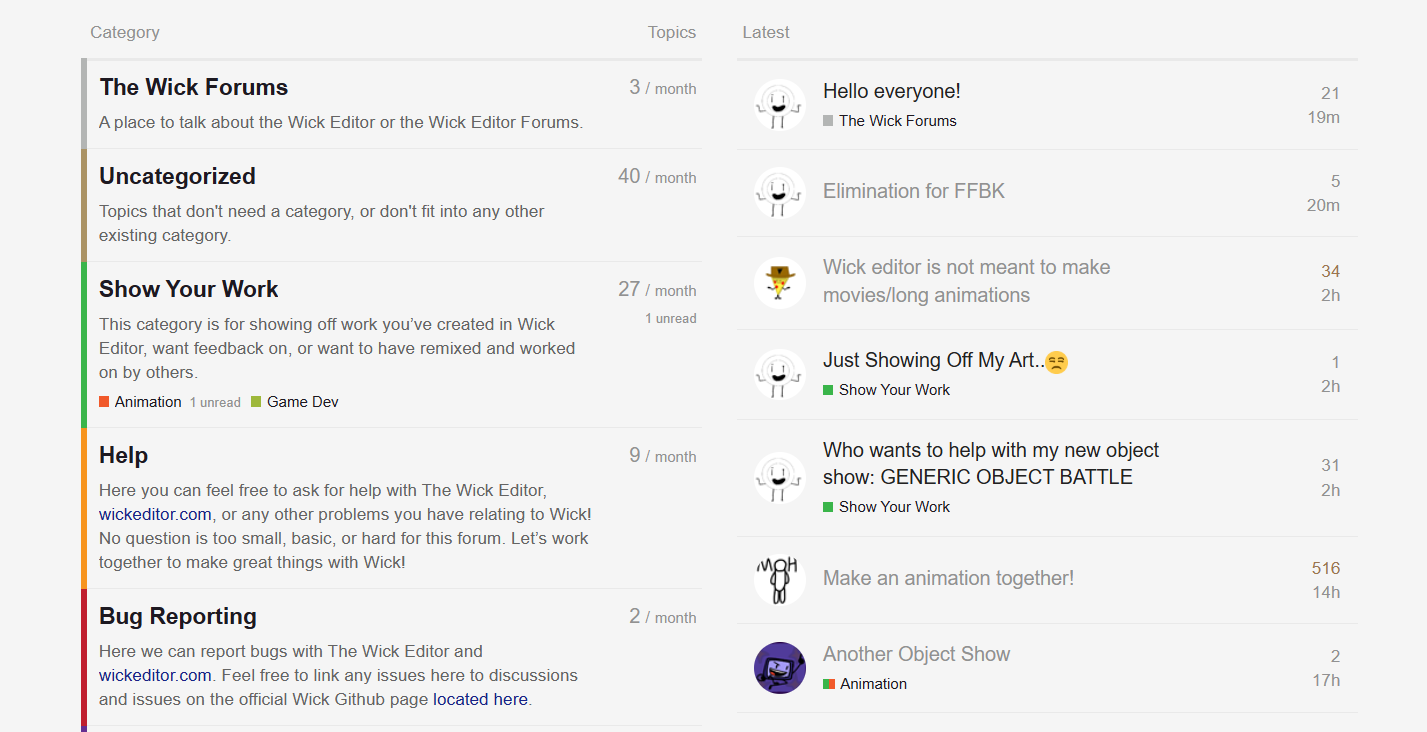Open 'Wick editor is not meant to make movies' topic
The height and width of the screenshot is (732, 1427).
[x=966, y=281]
